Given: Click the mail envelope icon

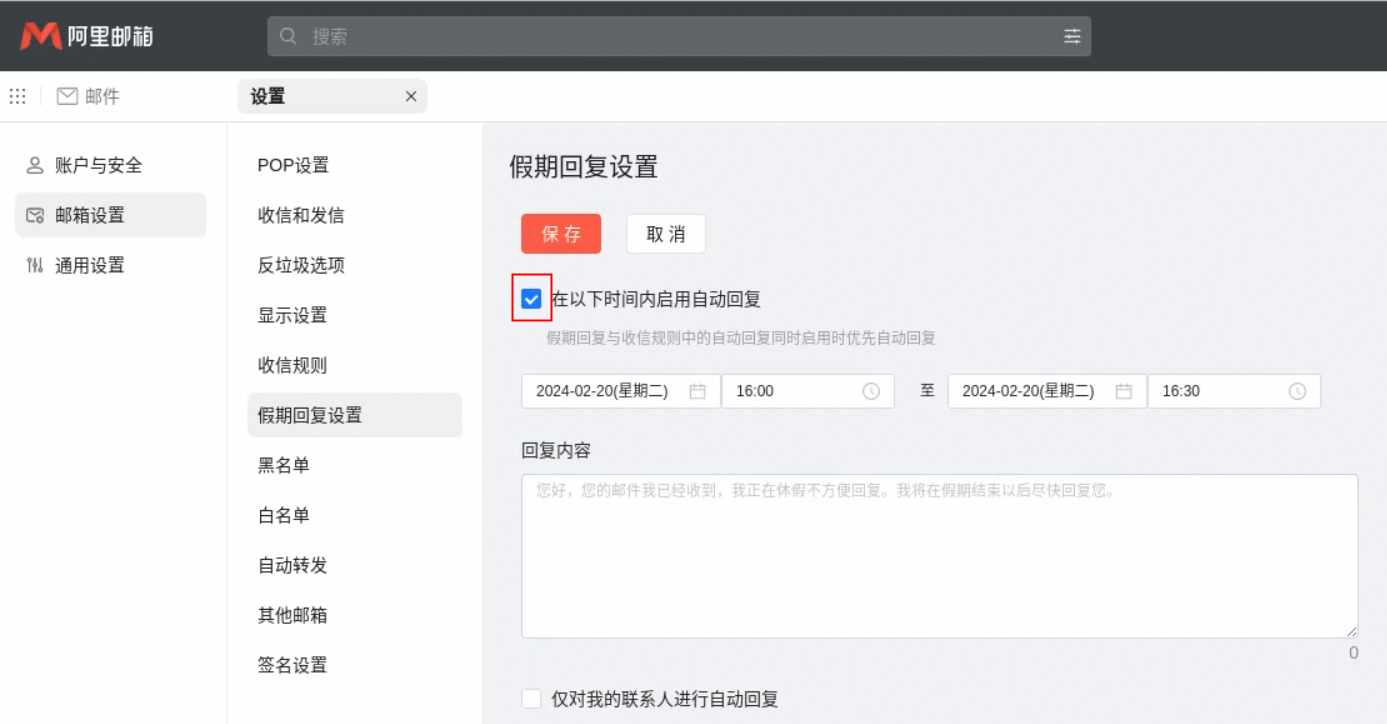Looking at the screenshot, I should (x=67, y=96).
